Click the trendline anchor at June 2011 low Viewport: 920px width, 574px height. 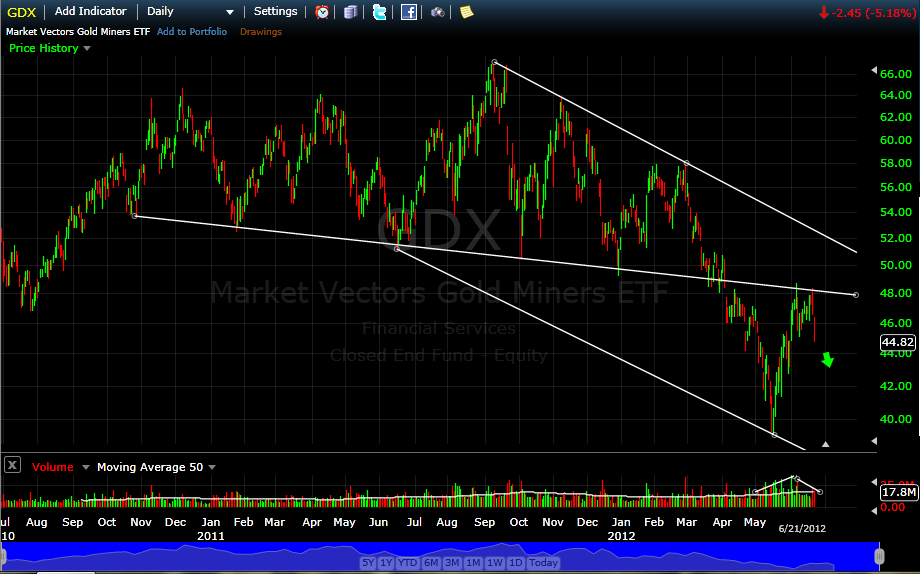(397, 249)
